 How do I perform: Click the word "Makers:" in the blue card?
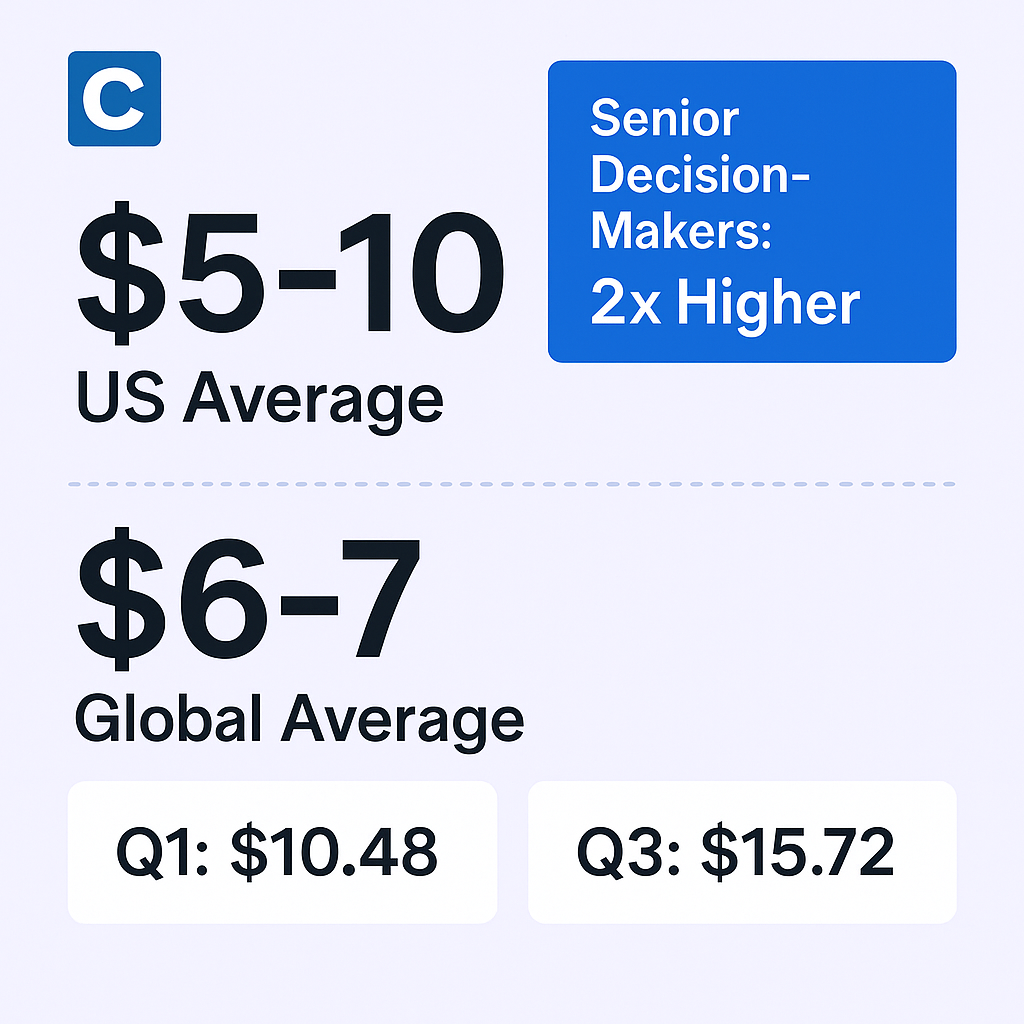click(682, 230)
